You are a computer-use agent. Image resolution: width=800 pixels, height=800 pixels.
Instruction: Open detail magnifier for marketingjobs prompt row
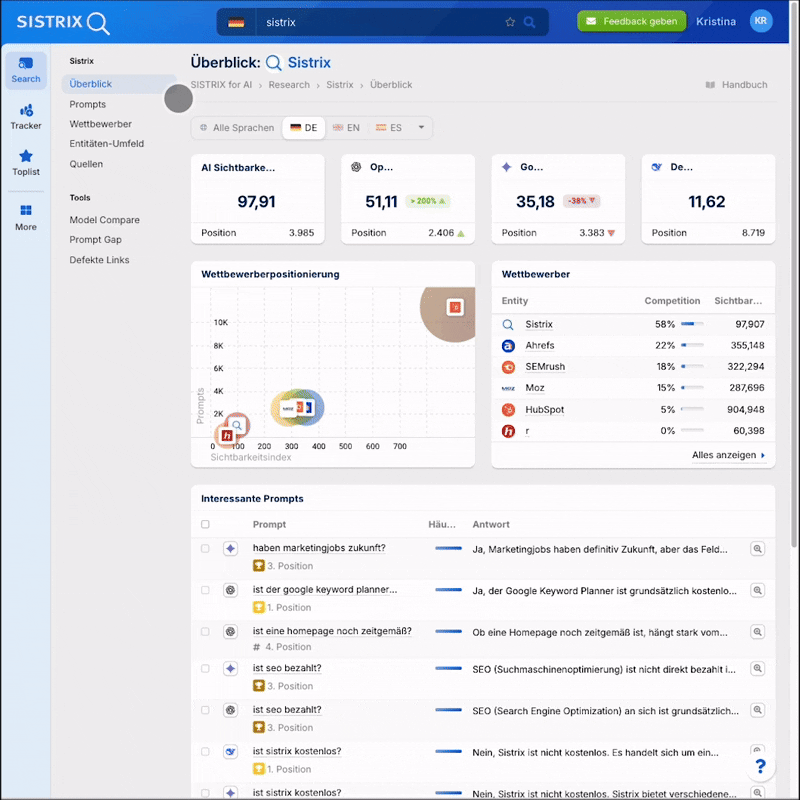click(x=757, y=549)
